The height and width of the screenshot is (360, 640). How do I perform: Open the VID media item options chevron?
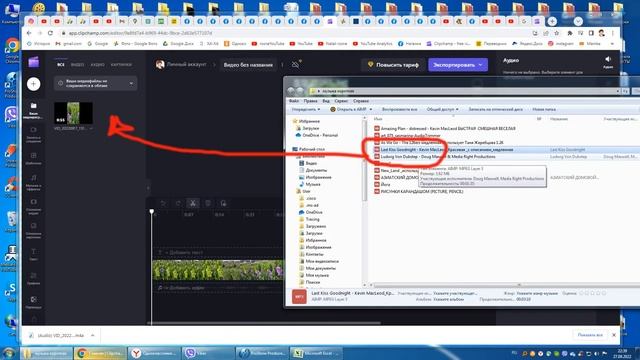pos(91,129)
